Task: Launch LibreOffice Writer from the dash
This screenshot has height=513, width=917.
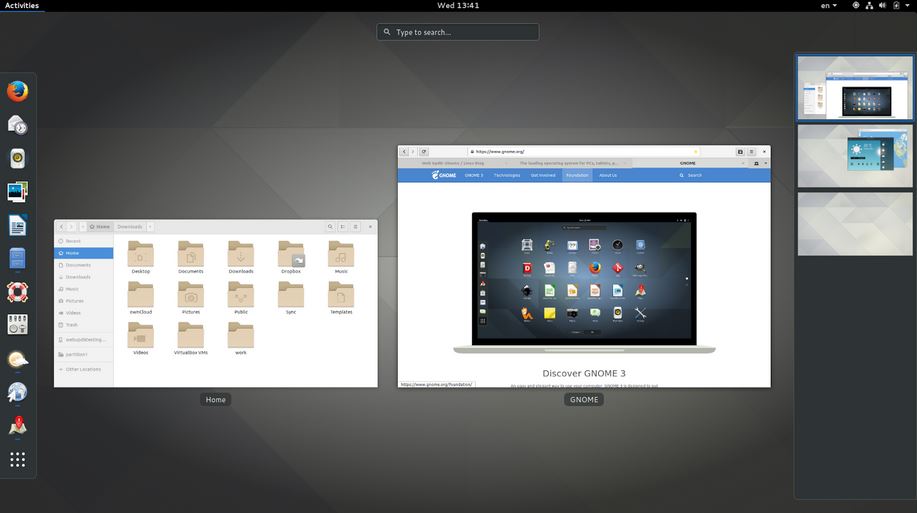Action: point(18,225)
